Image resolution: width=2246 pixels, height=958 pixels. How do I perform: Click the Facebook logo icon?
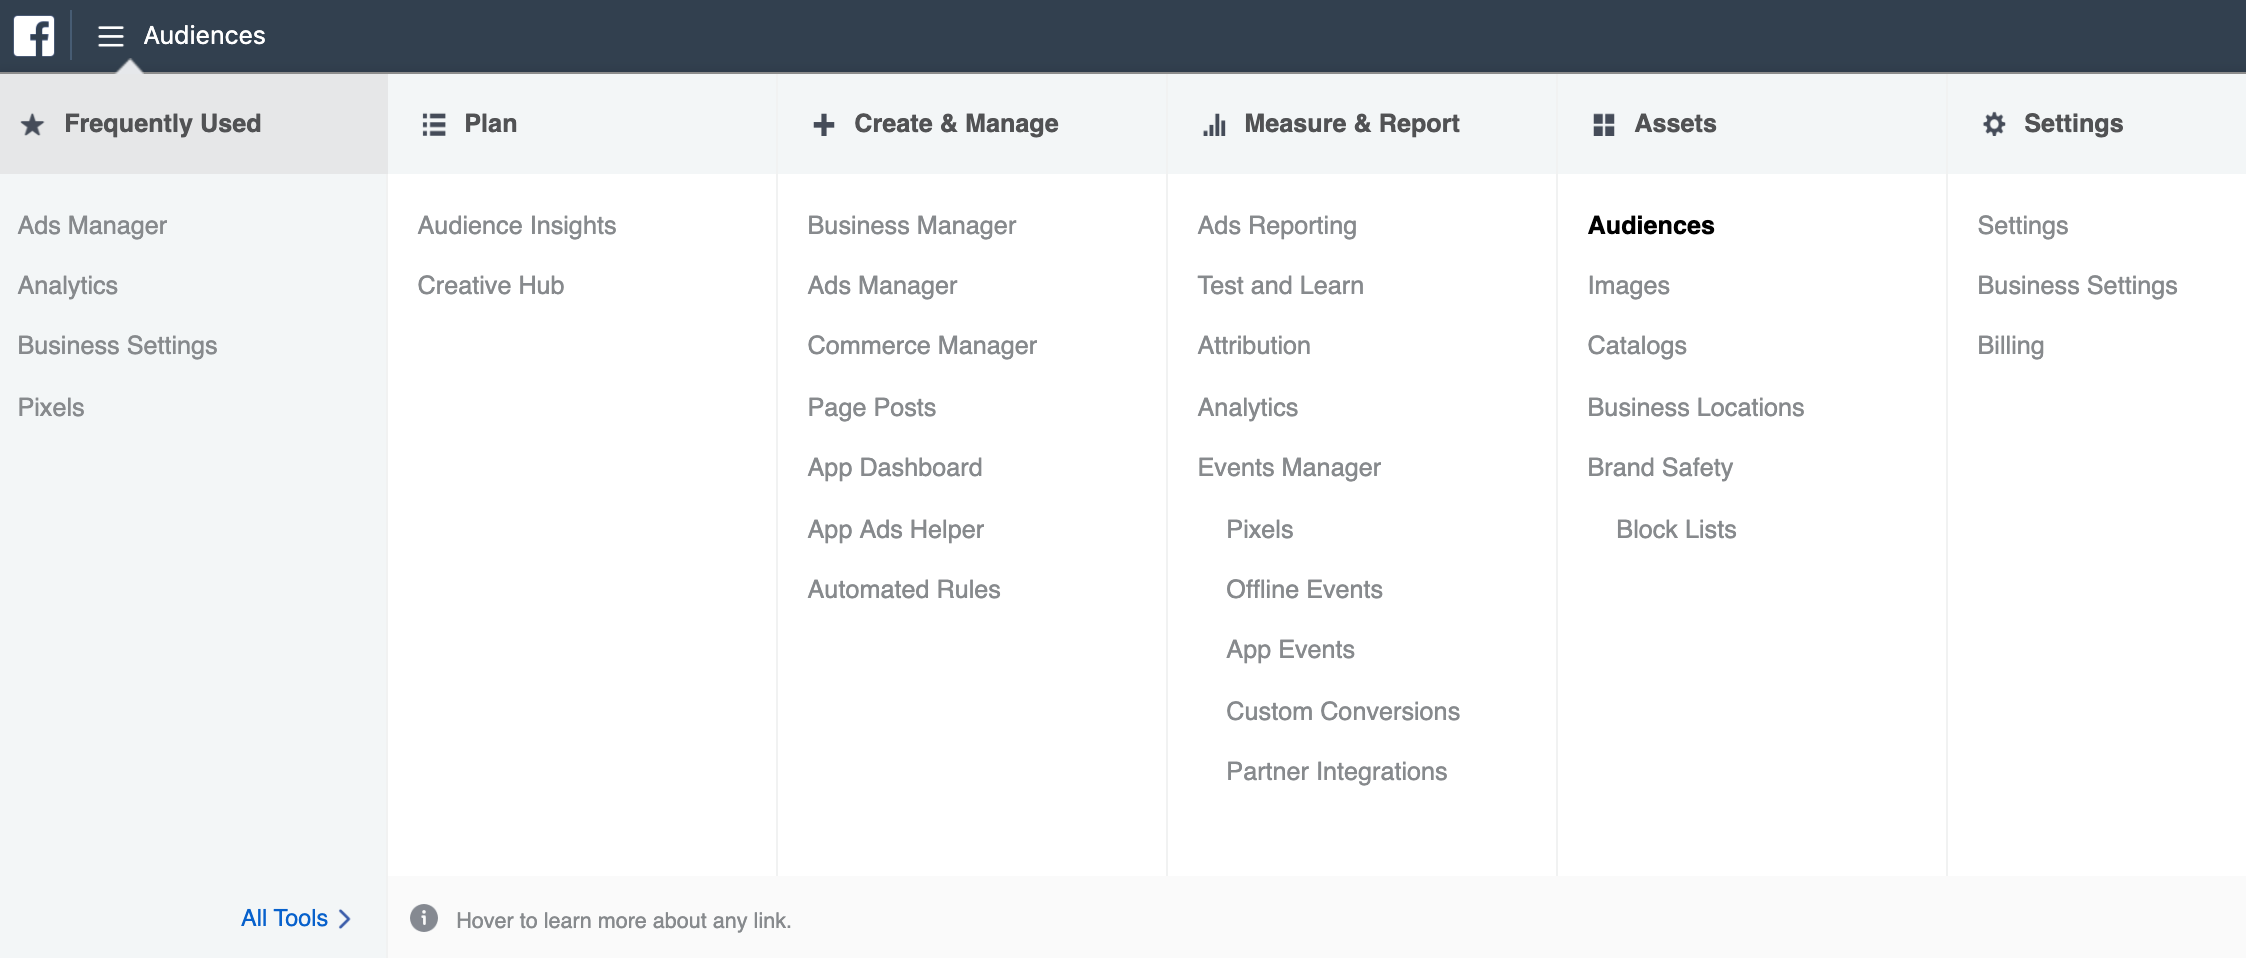pos(34,36)
